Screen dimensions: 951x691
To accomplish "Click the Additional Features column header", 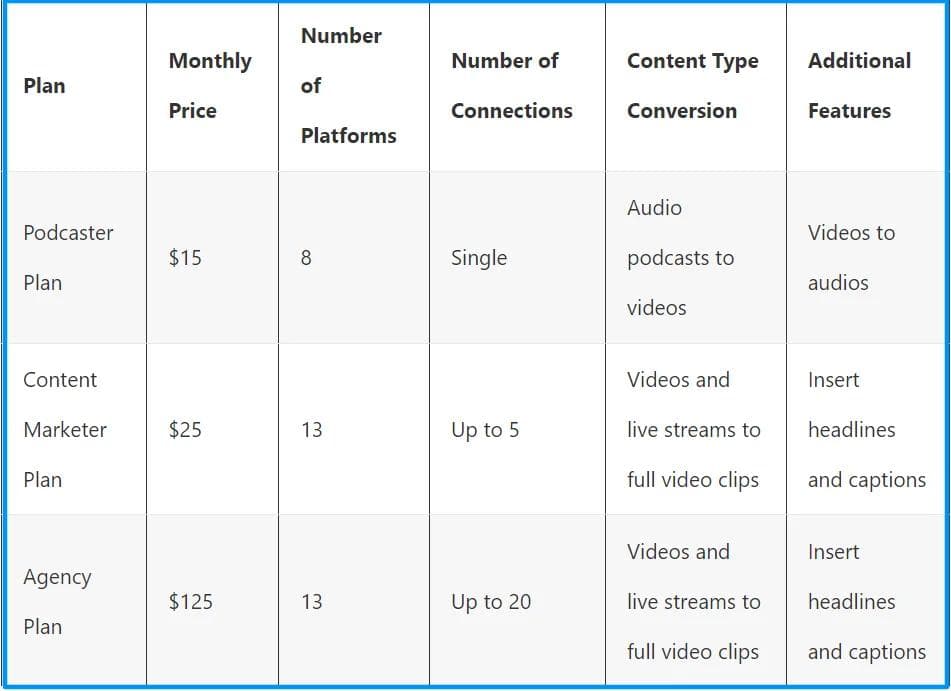I will coord(859,86).
